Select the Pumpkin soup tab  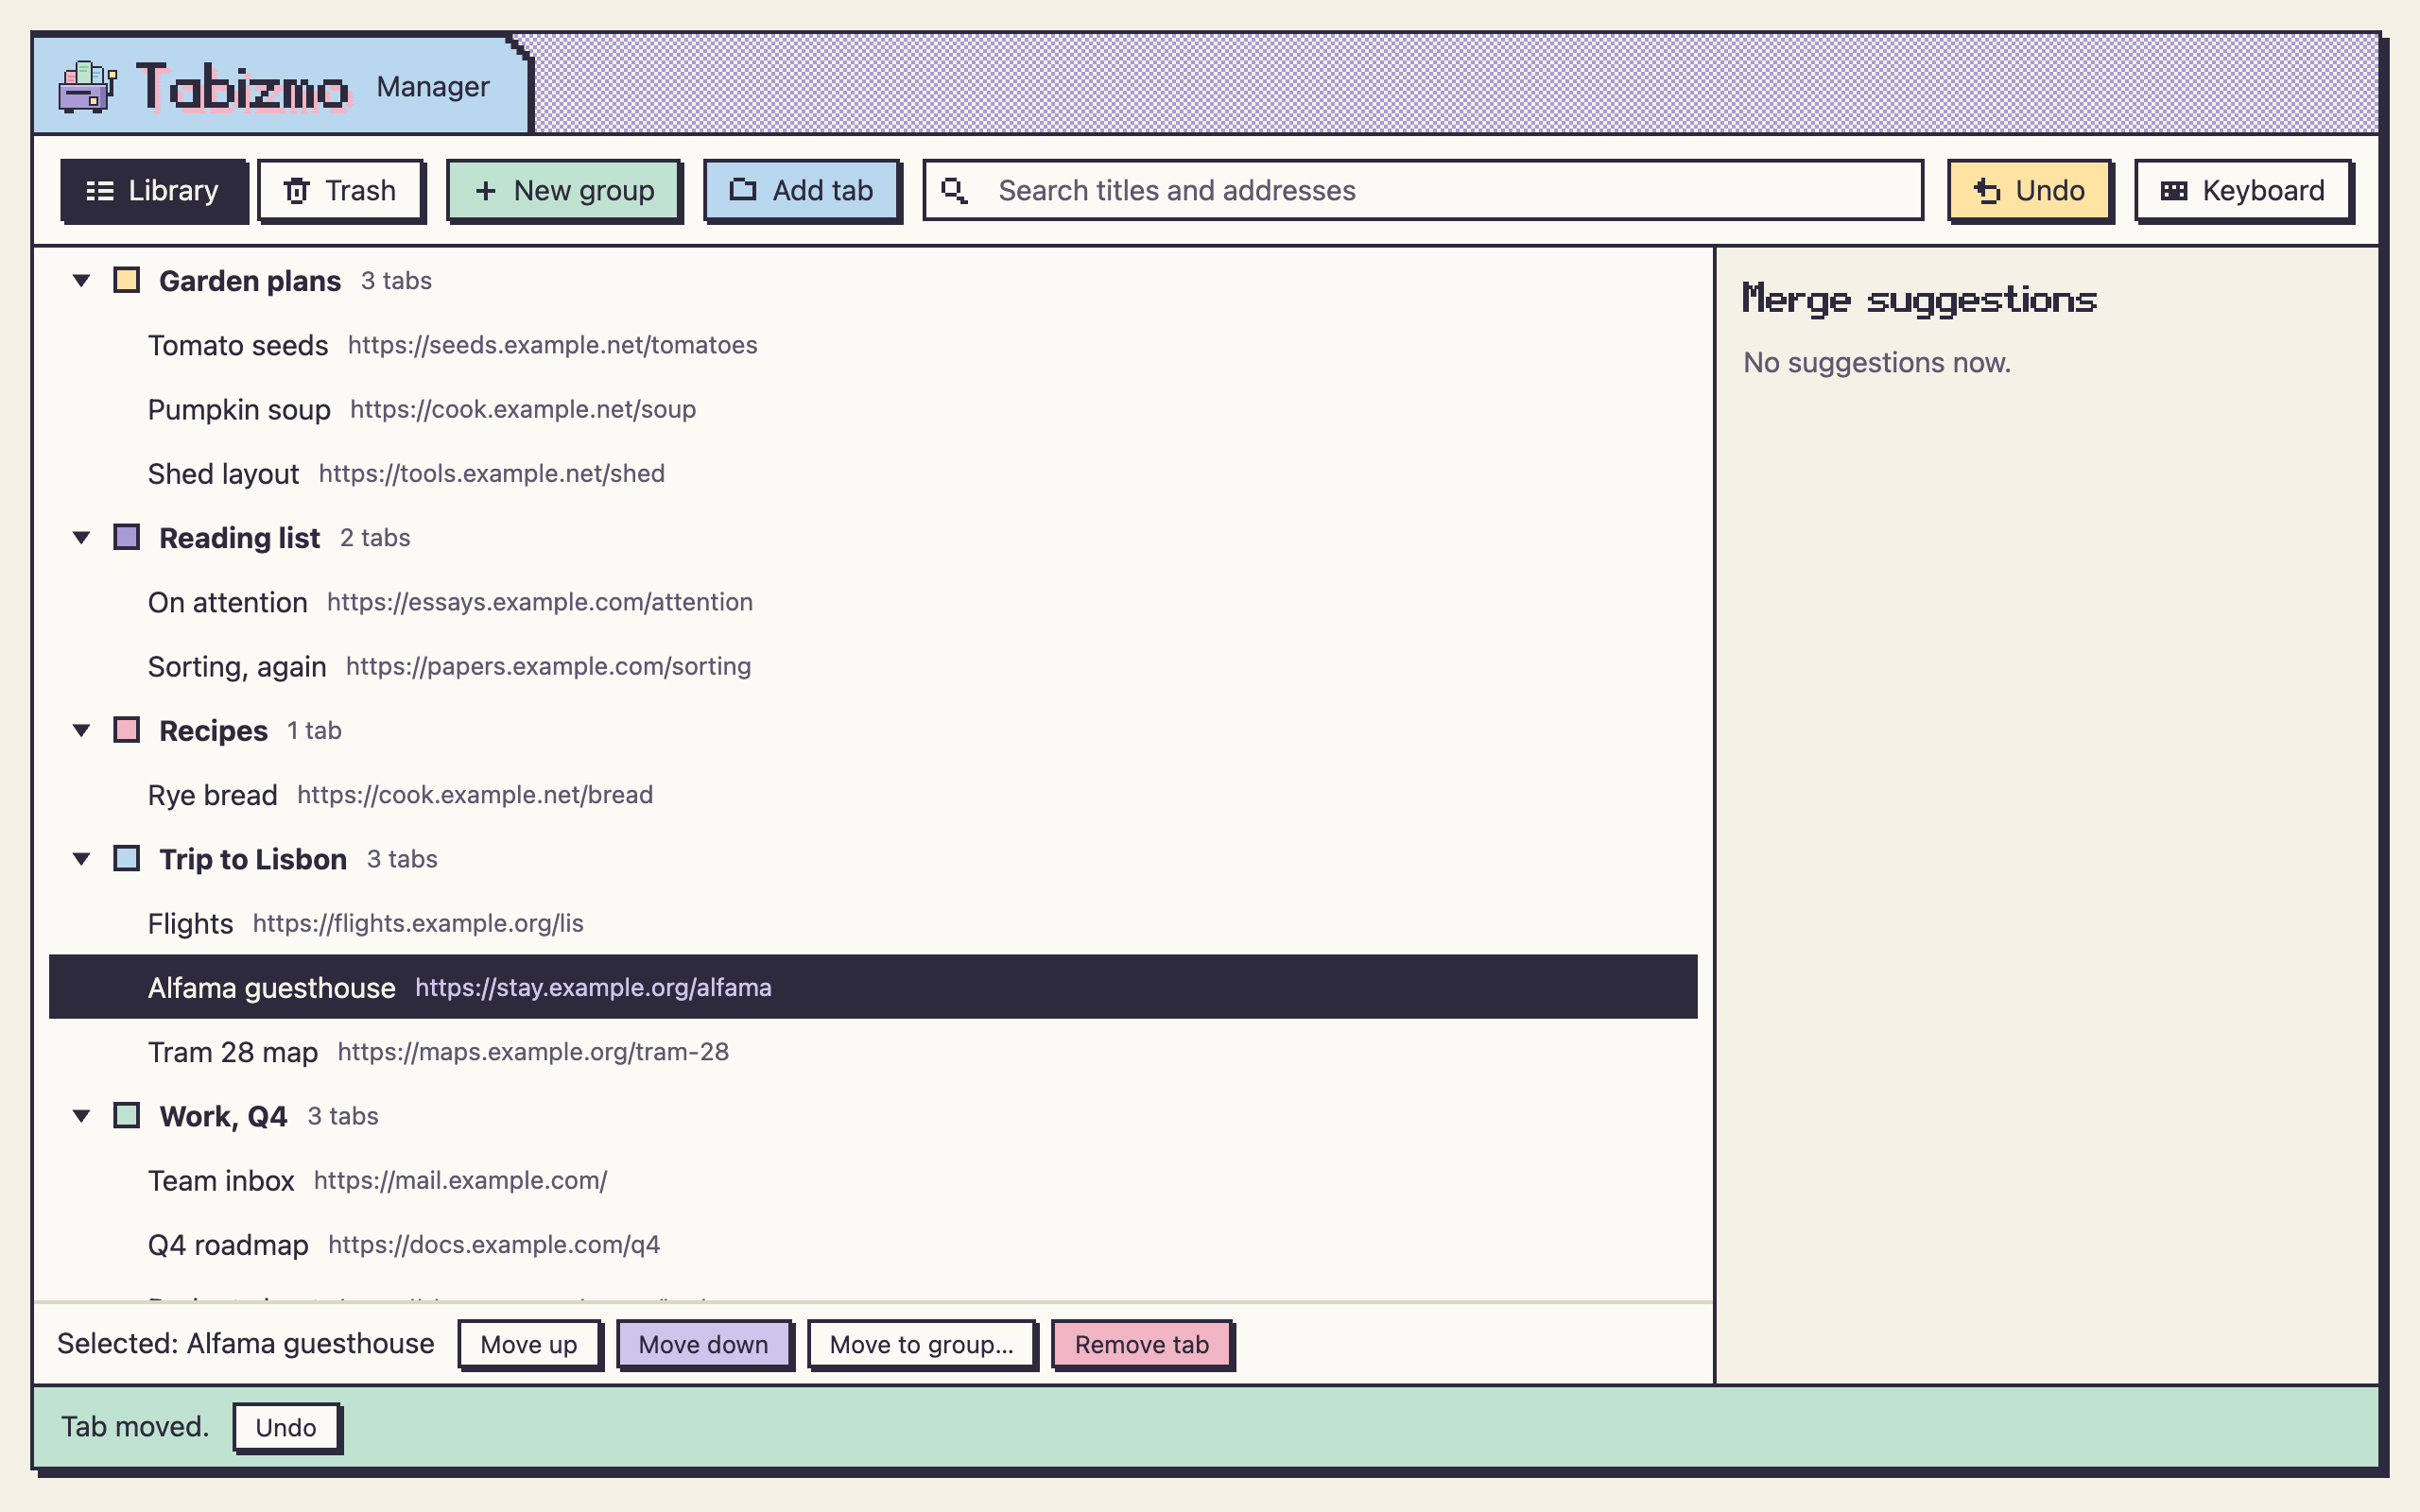click(x=873, y=409)
